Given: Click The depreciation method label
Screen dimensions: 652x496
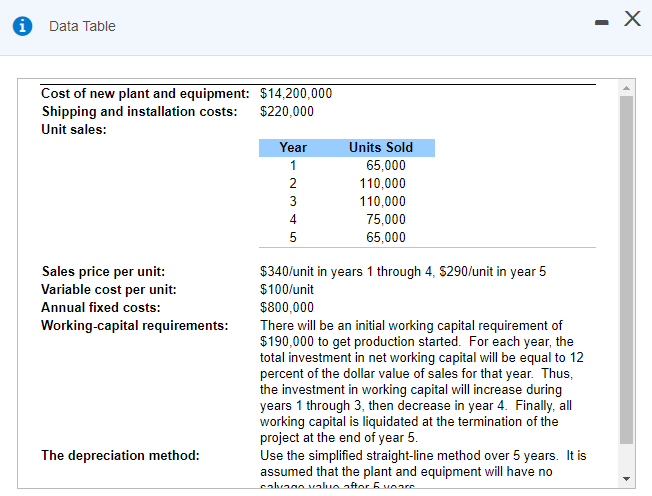Looking at the screenshot, I should [120, 455].
